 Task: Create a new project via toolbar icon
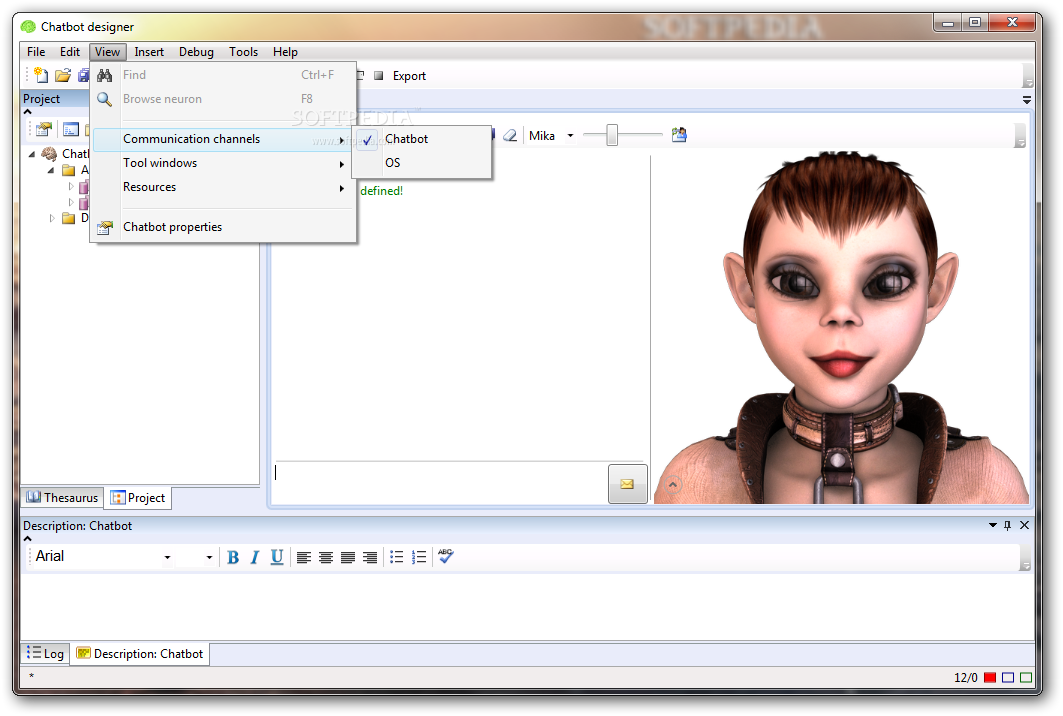coord(41,75)
